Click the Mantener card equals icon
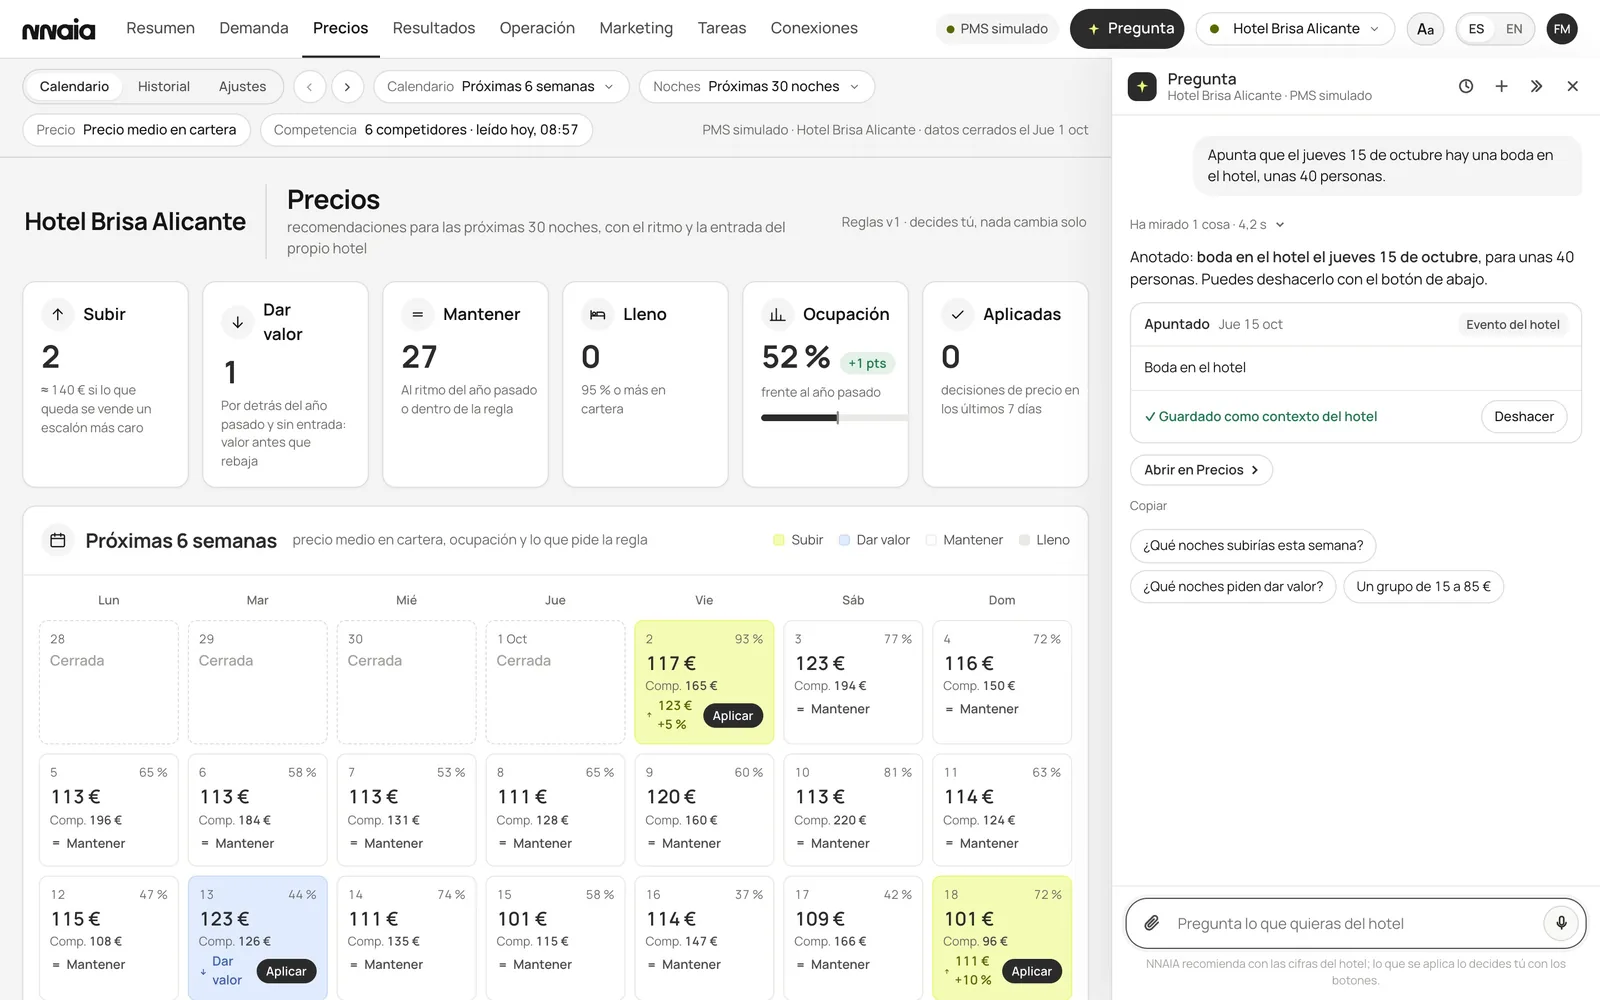This screenshot has height=1000, width=1600. coord(418,314)
